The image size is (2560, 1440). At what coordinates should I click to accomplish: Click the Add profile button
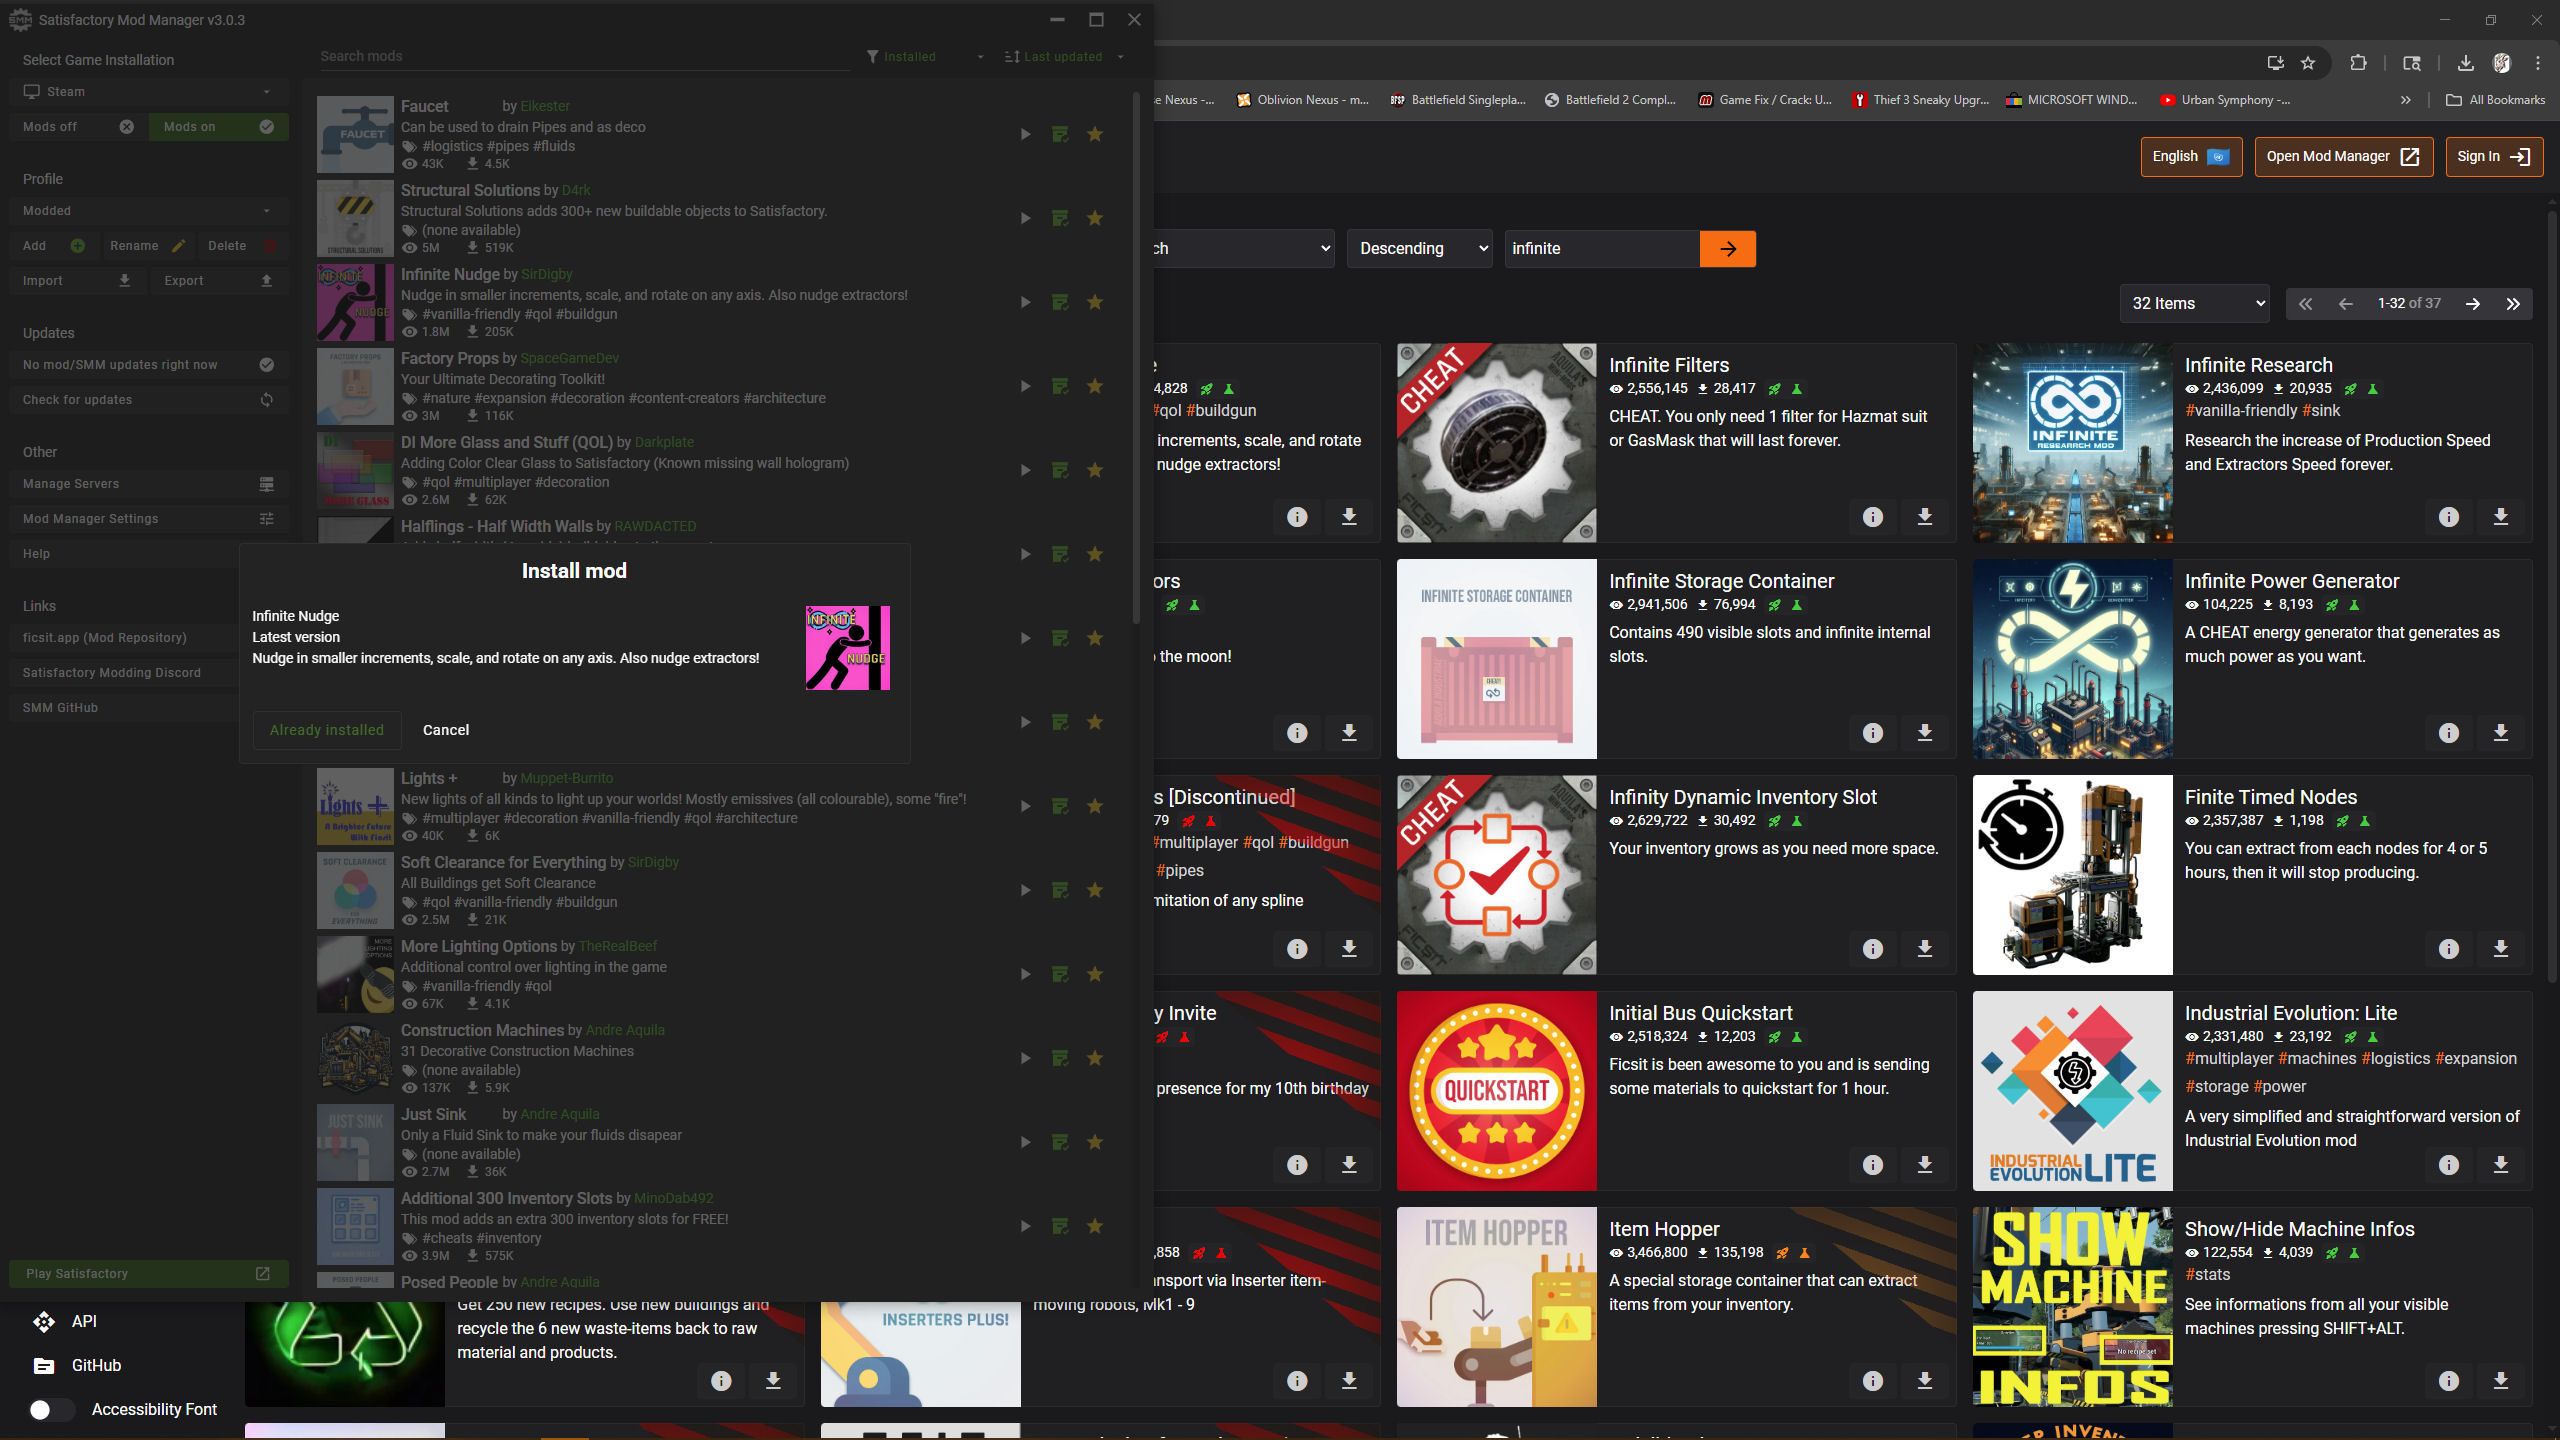pyautogui.click(x=52, y=246)
